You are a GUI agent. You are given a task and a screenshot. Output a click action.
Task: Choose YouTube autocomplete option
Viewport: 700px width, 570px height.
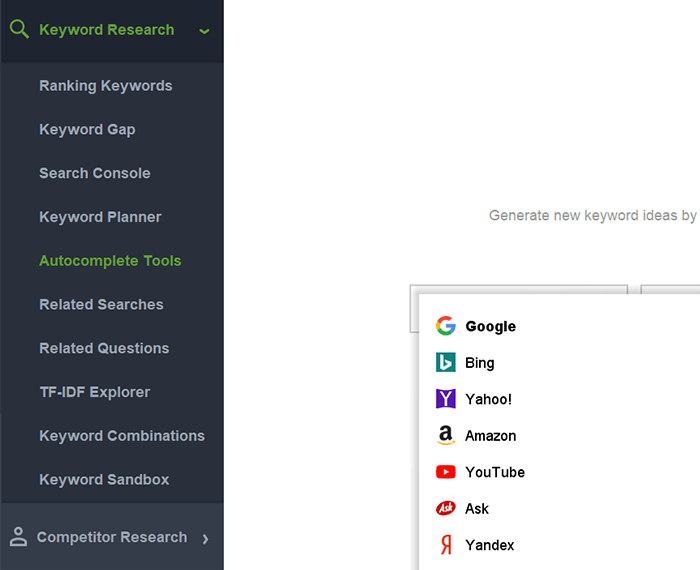(495, 472)
